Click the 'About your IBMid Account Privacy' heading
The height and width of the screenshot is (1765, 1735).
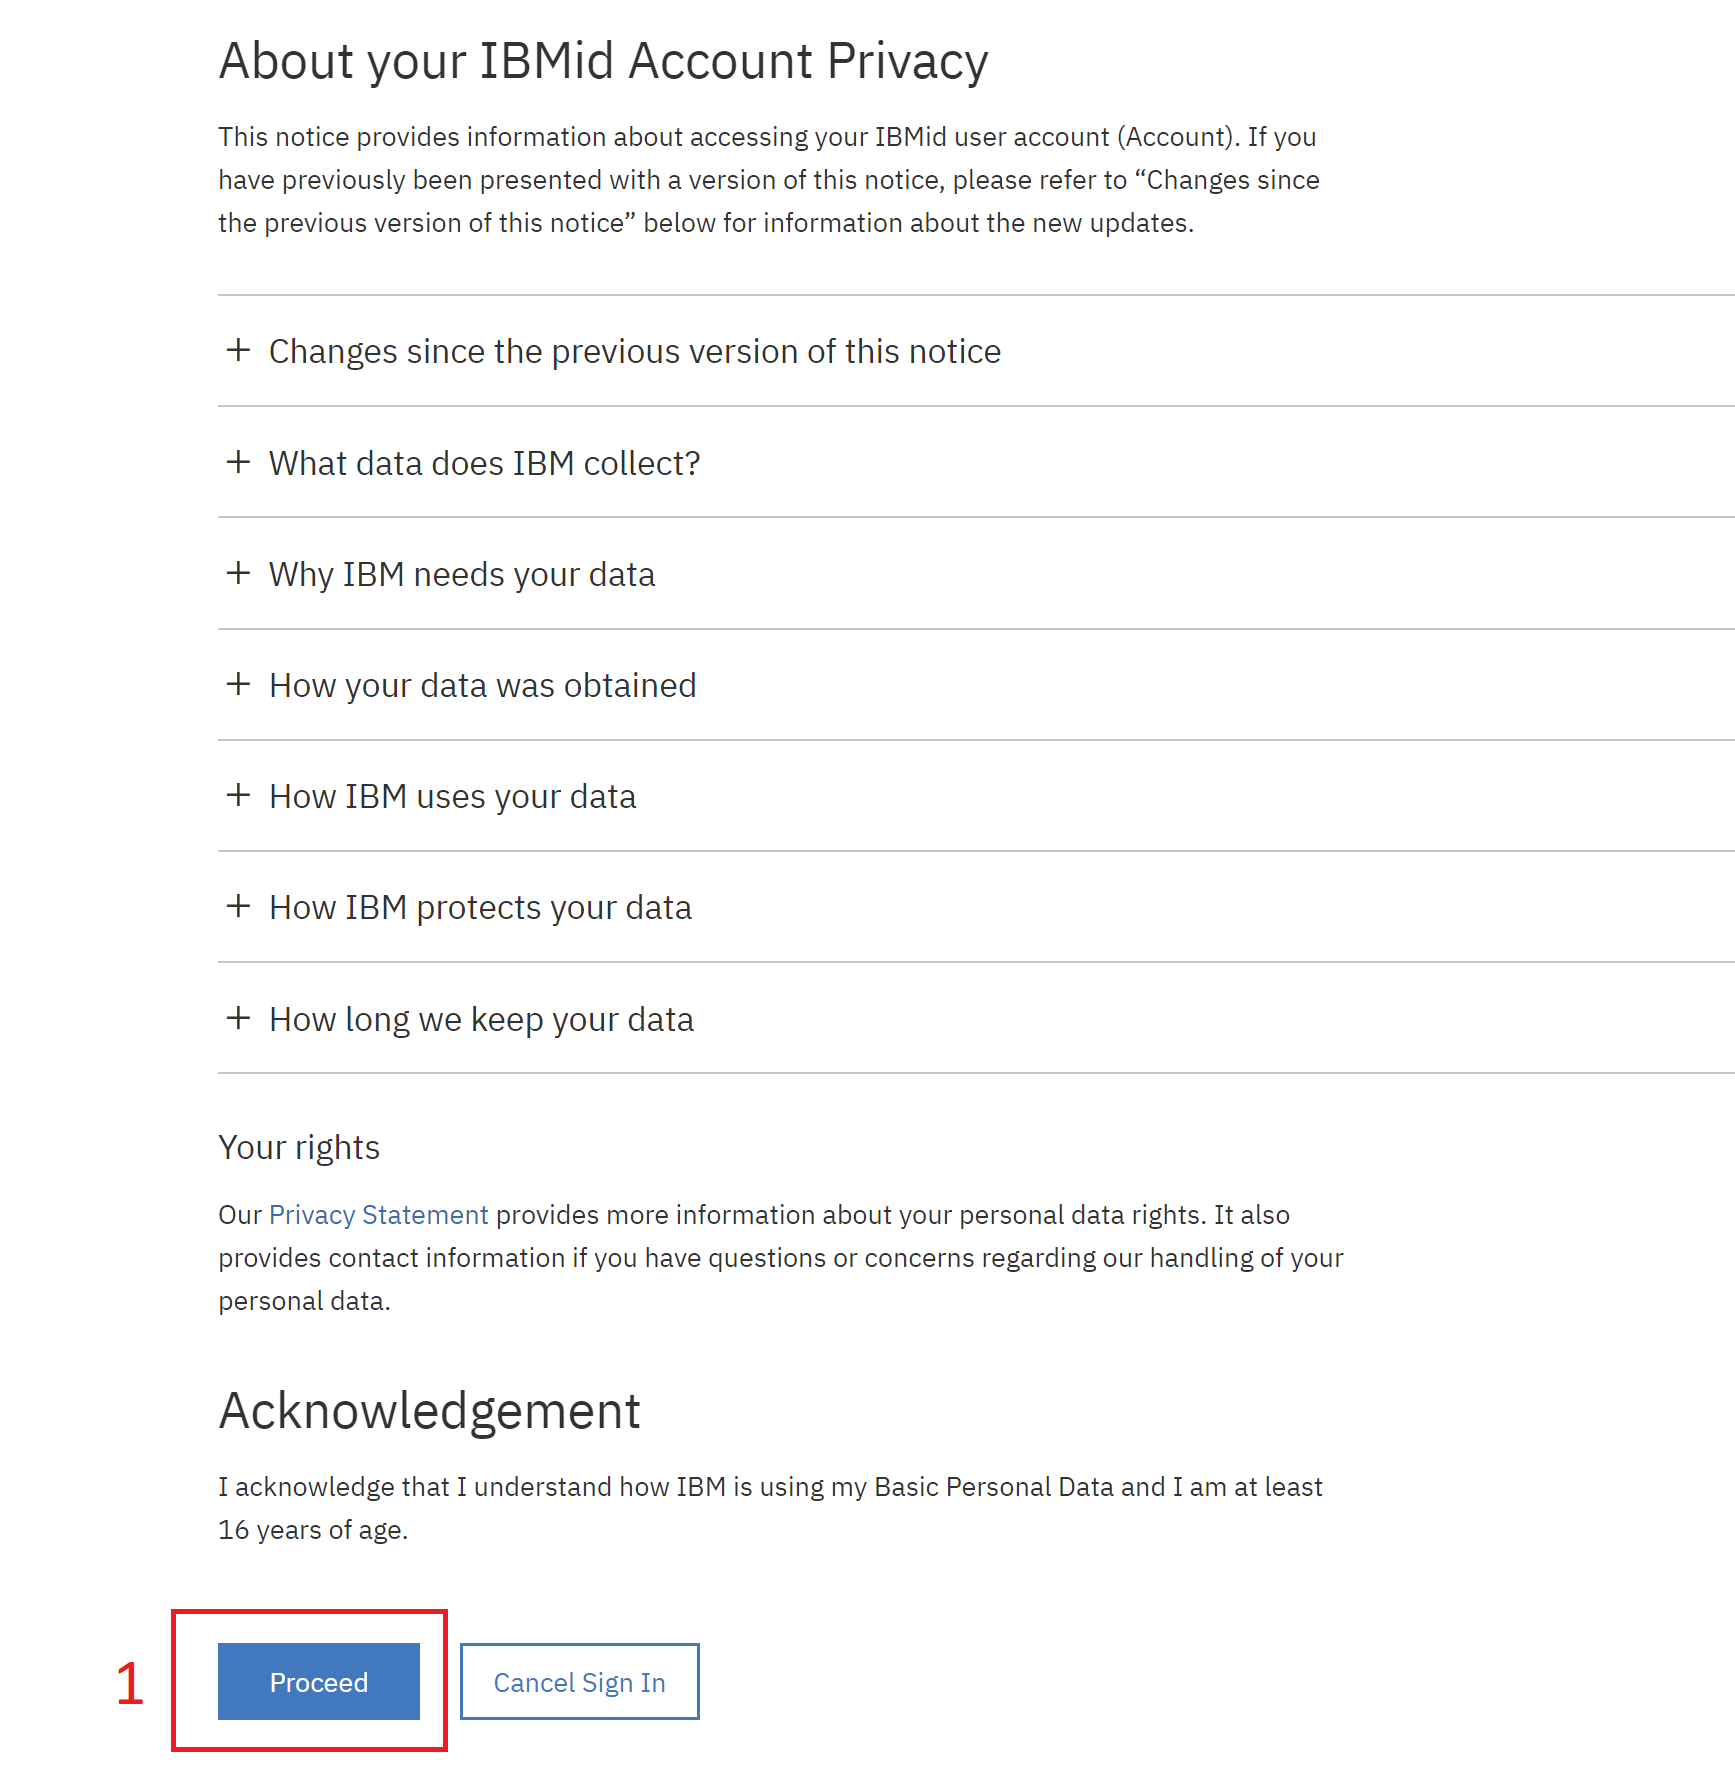[x=603, y=61]
